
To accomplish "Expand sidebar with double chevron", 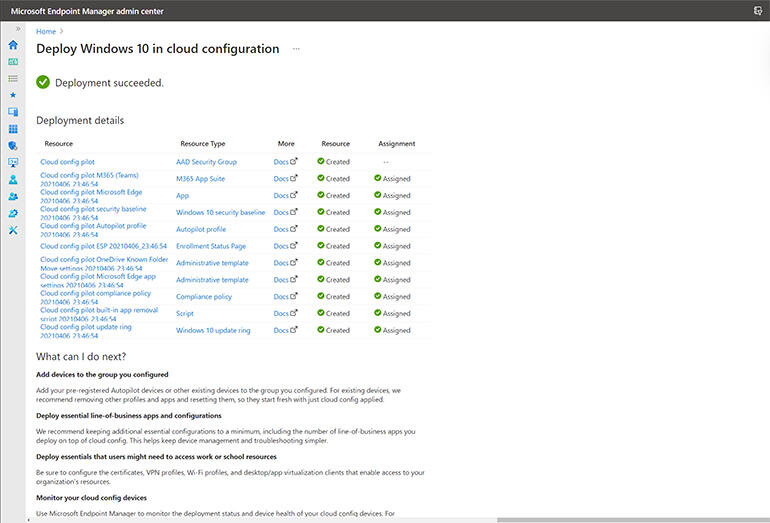I will (x=18, y=28).
